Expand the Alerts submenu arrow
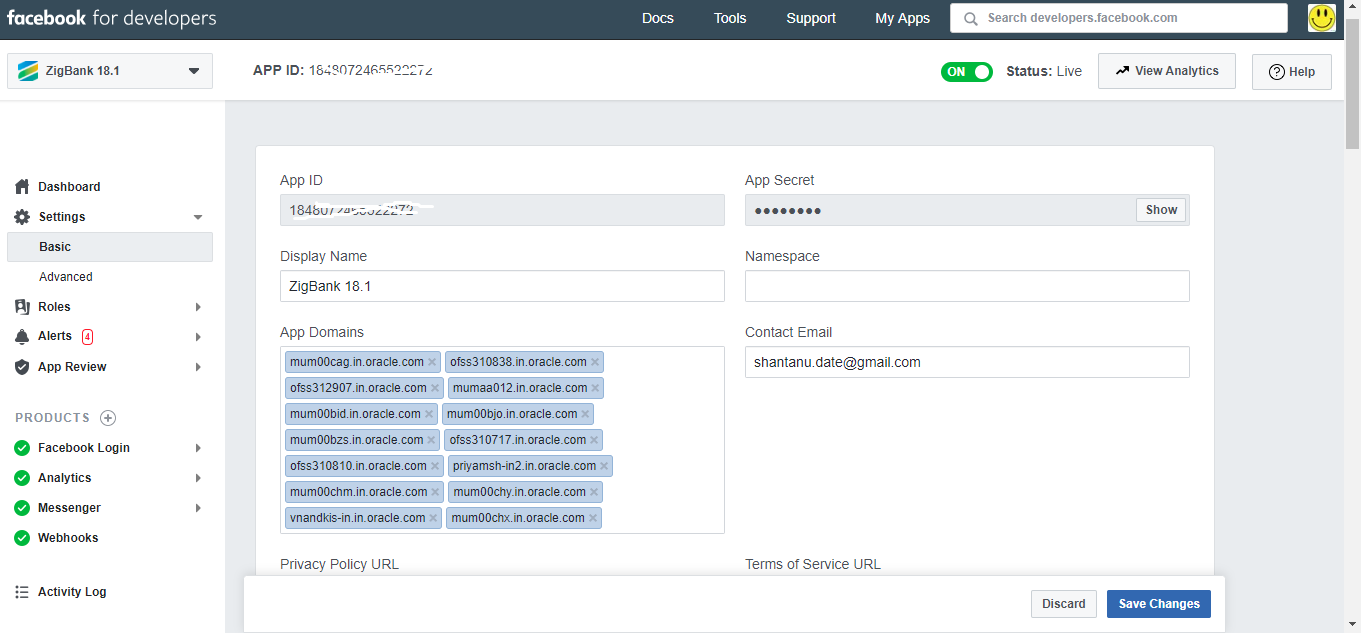The height and width of the screenshot is (633, 1361). pyautogui.click(x=198, y=337)
